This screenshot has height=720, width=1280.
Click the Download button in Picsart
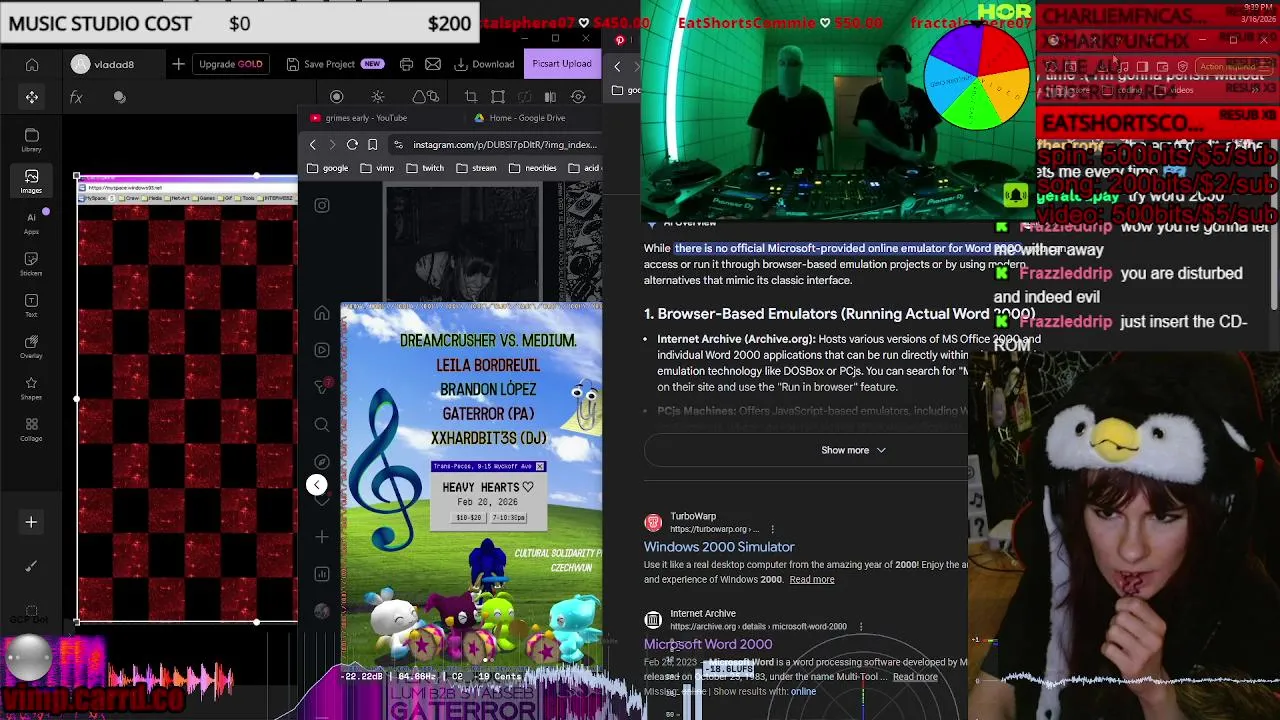(485, 64)
